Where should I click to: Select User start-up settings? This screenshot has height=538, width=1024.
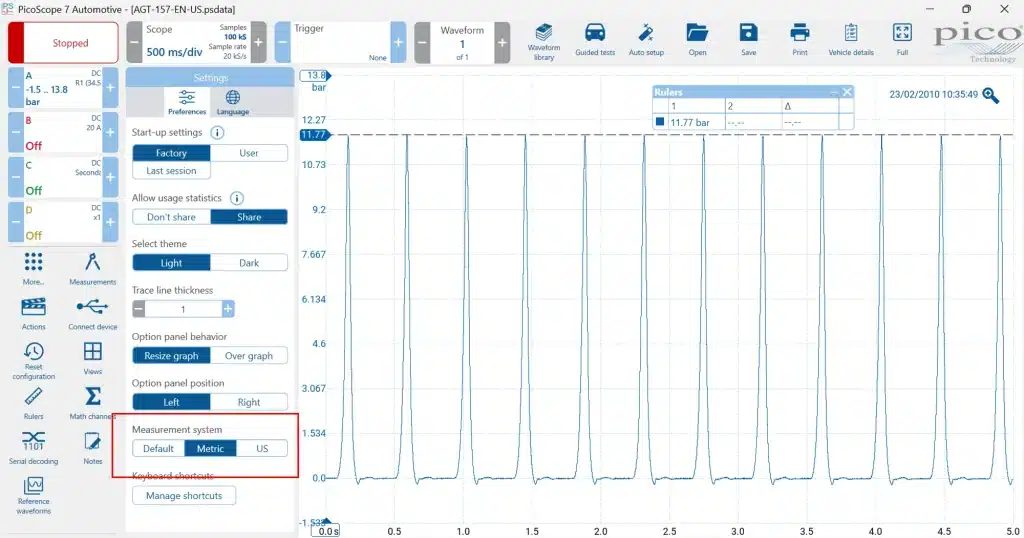click(x=249, y=153)
